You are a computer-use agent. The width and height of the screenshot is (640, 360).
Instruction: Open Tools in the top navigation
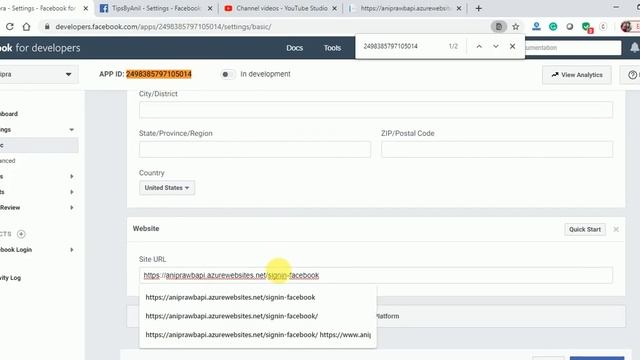(332, 48)
